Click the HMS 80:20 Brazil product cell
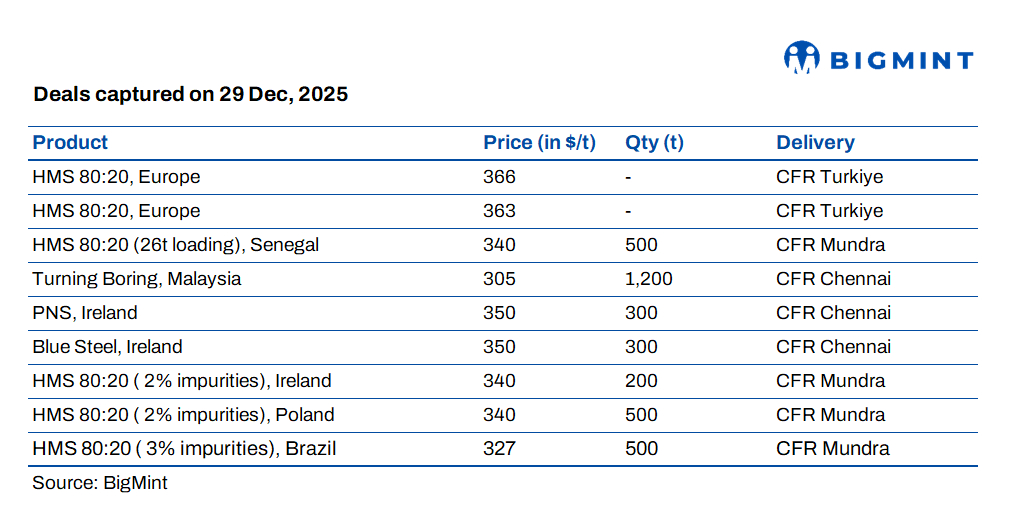 pyautogui.click(x=184, y=449)
